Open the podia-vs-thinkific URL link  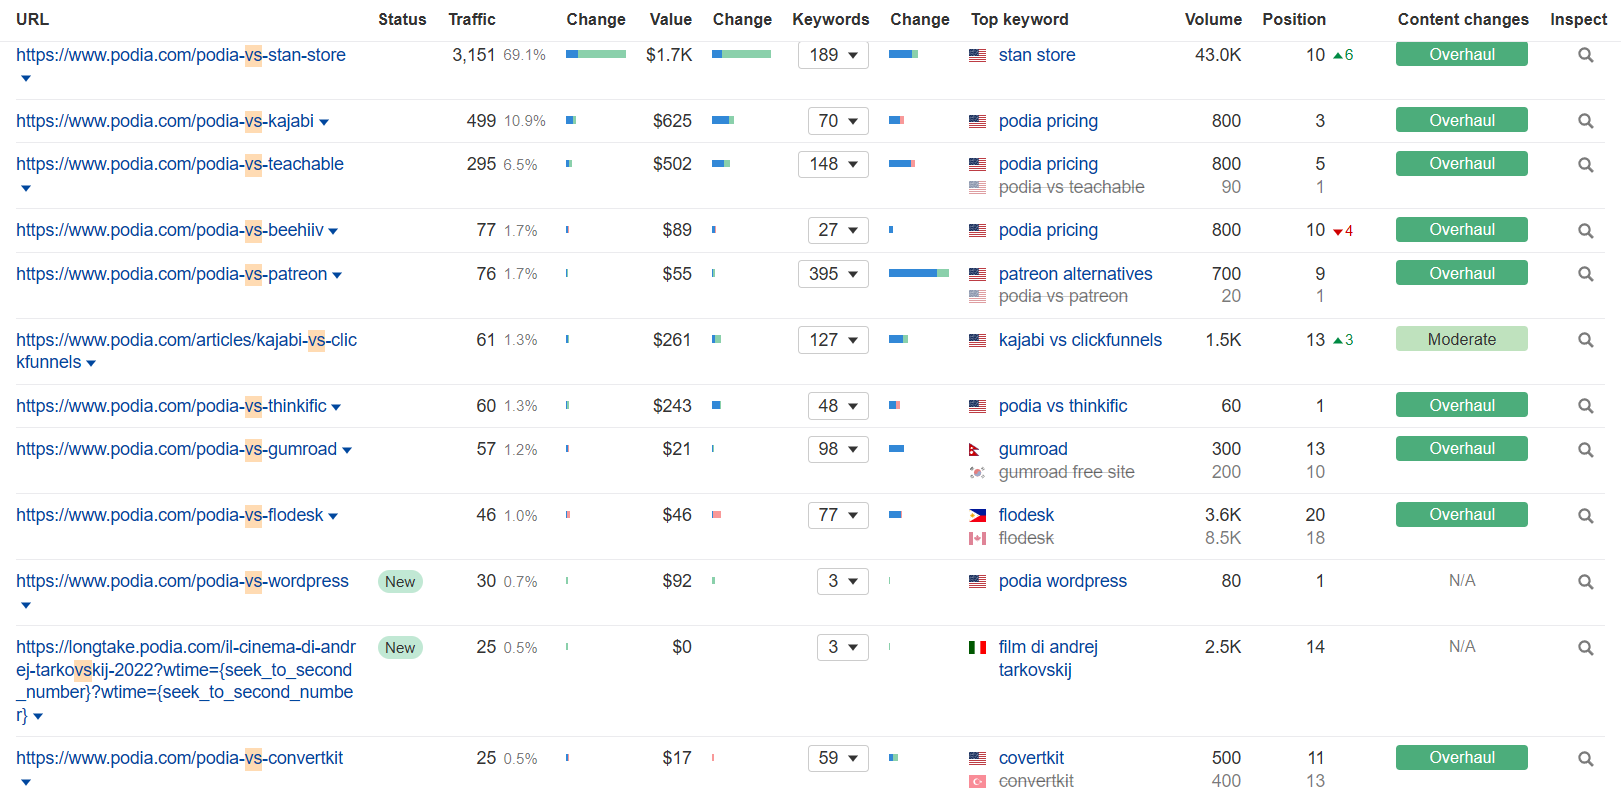171,406
